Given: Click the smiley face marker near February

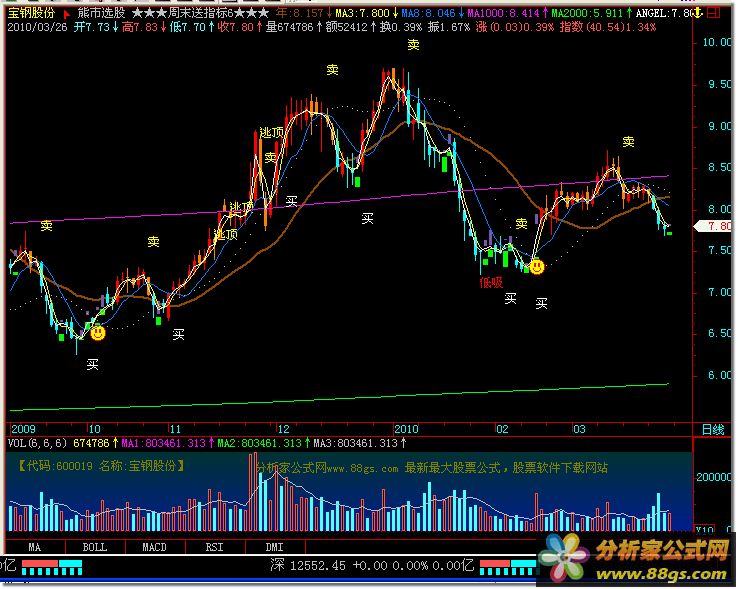Looking at the screenshot, I should tap(537, 267).
